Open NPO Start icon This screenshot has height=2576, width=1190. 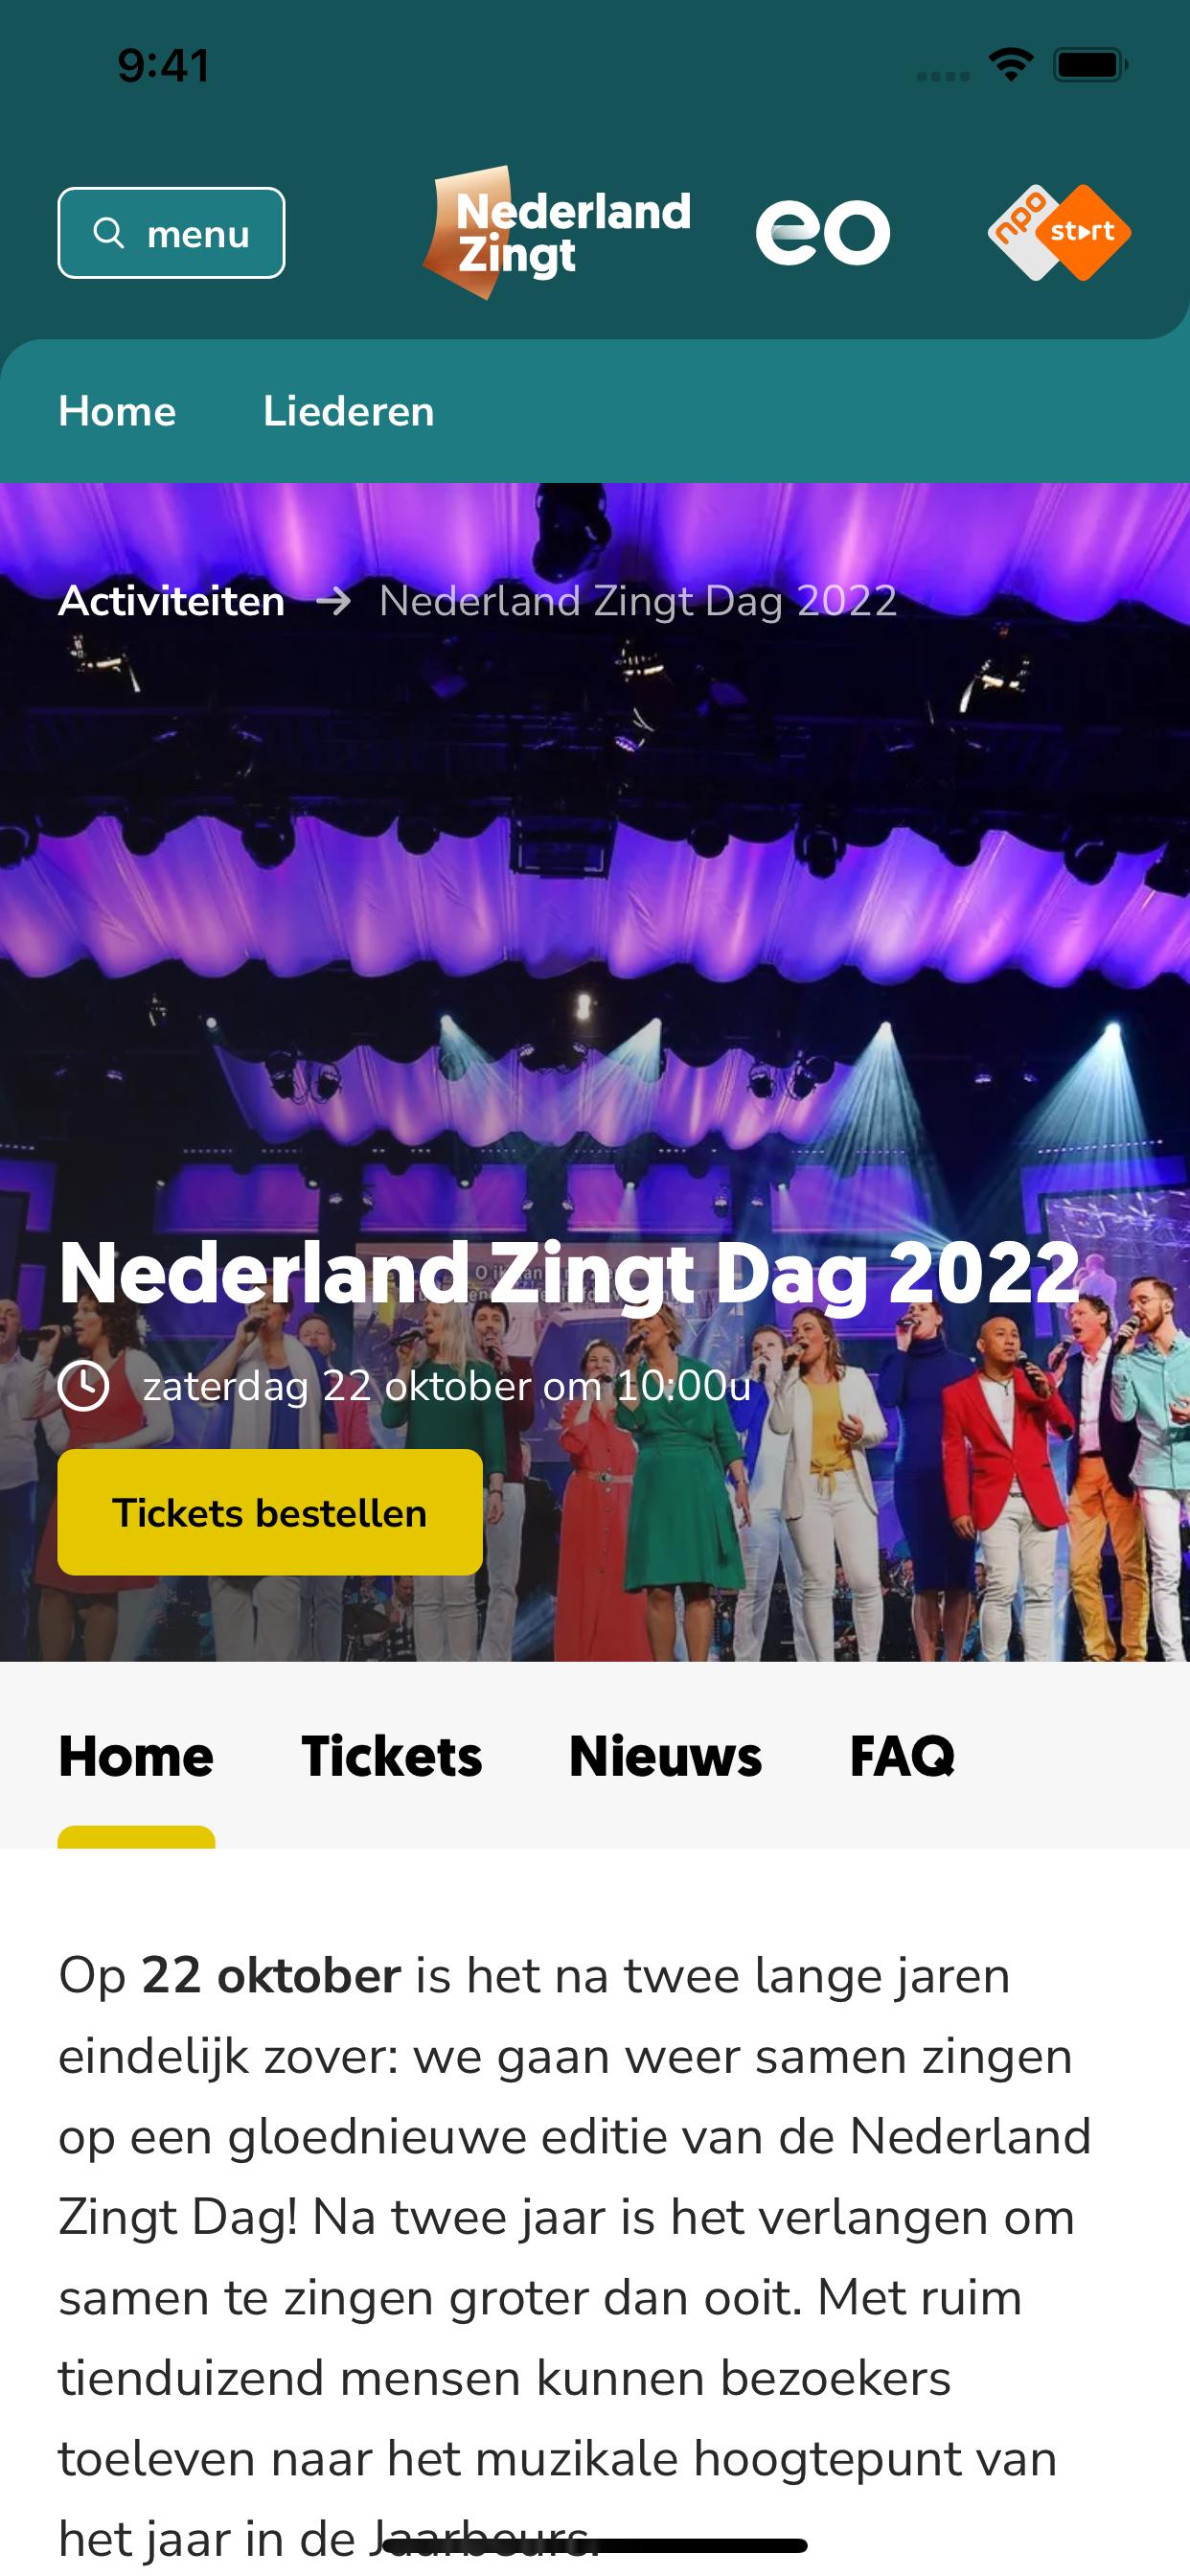[1059, 232]
